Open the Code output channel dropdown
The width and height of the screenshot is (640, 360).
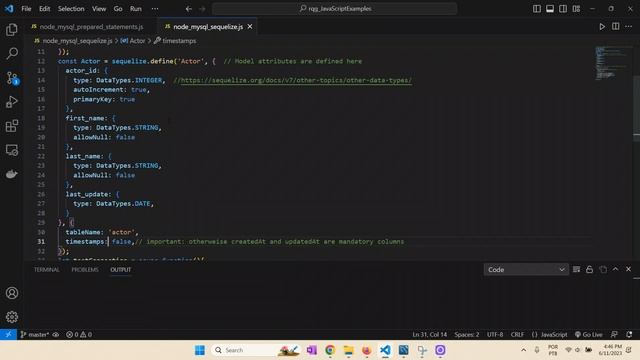point(526,269)
